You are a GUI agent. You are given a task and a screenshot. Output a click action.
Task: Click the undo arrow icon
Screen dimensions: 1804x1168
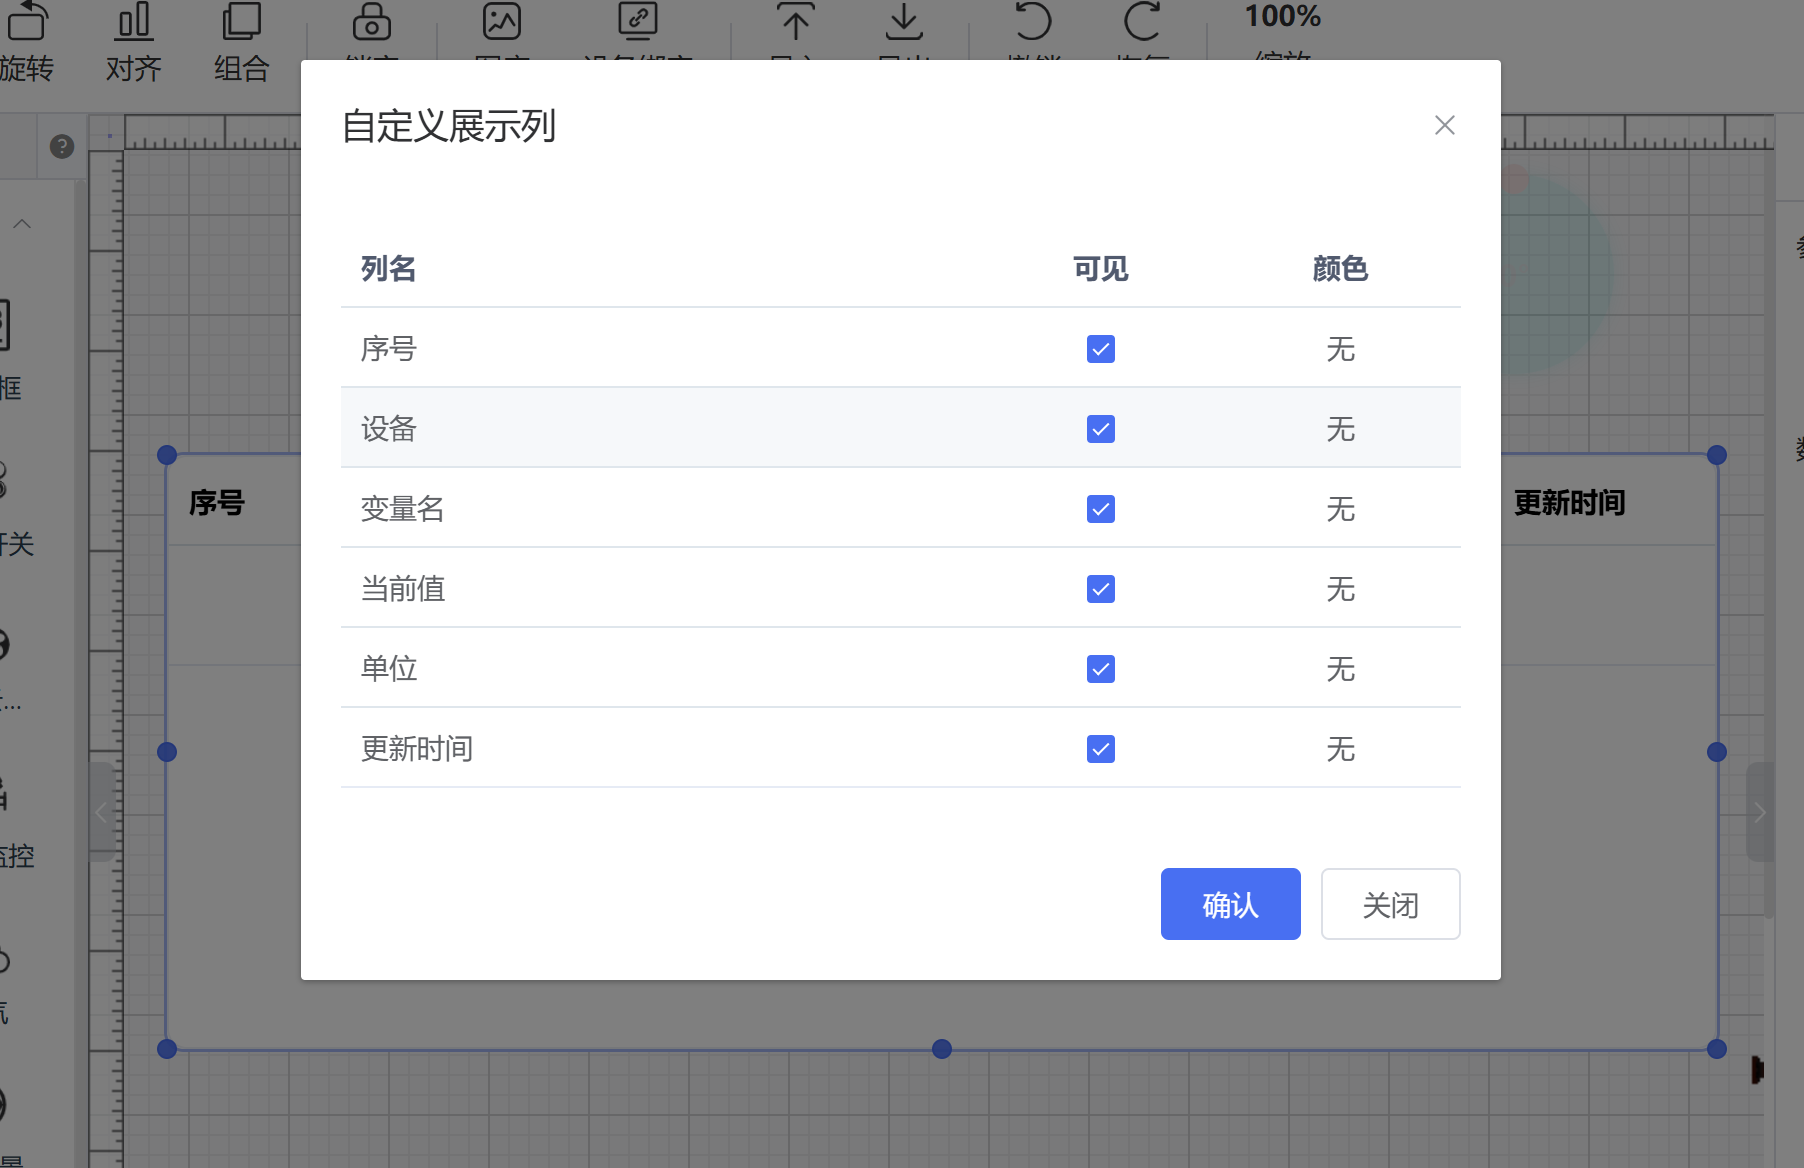pyautogui.click(x=1033, y=22)
